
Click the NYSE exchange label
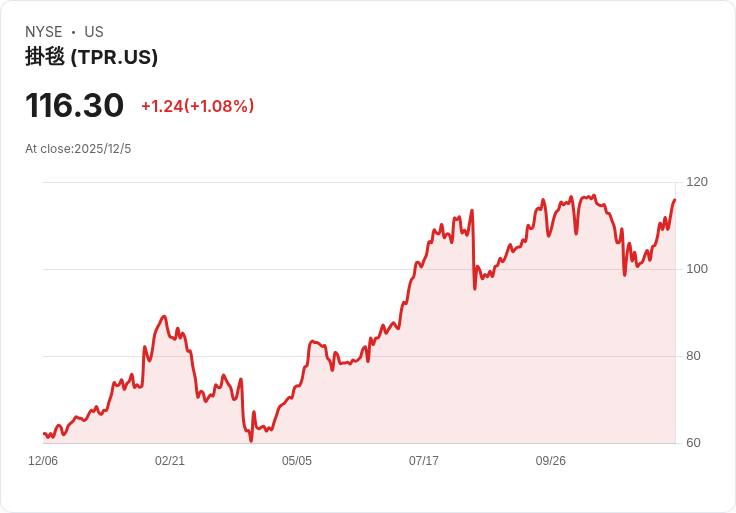tap(44, 32)
